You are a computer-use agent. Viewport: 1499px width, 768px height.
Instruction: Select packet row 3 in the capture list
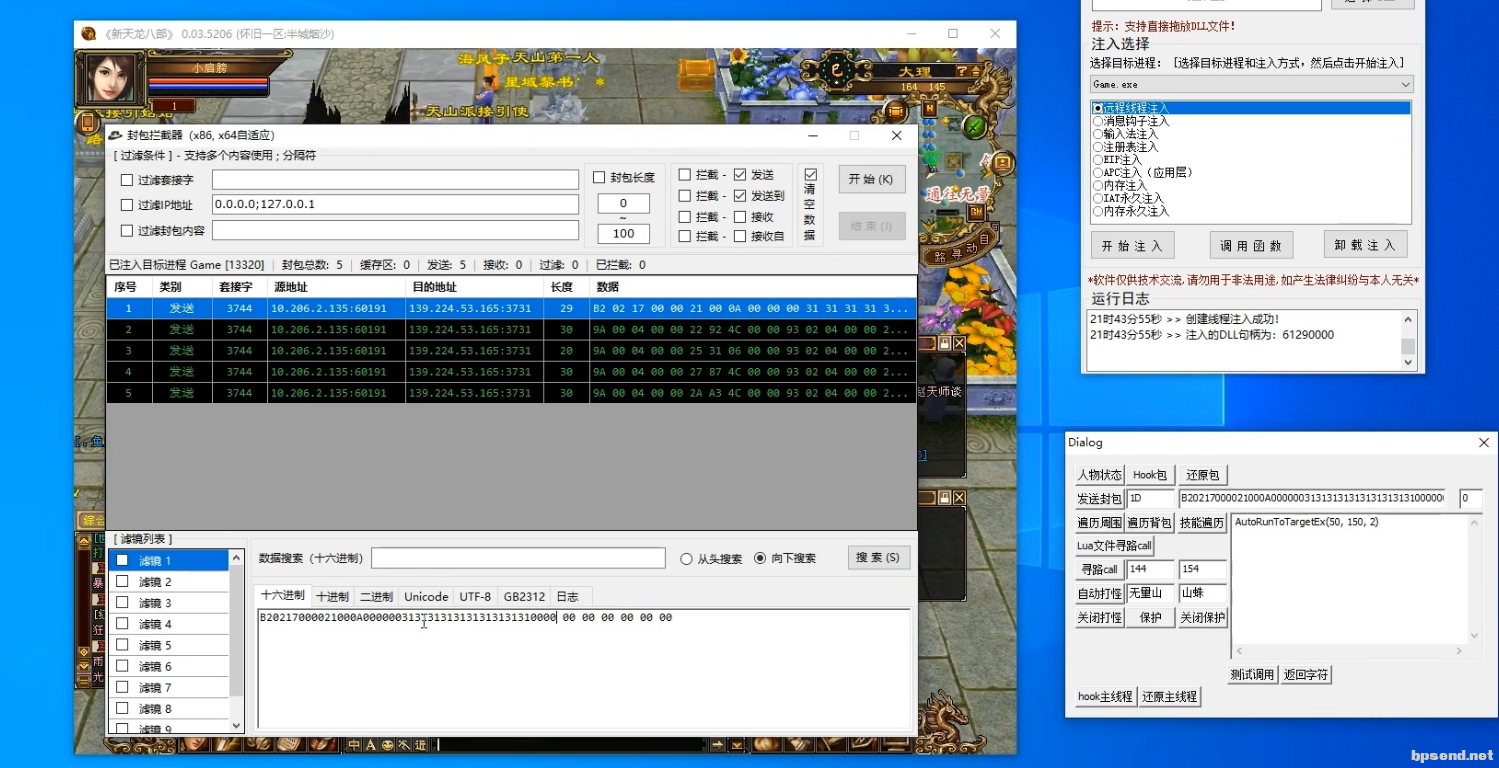pos(511,350)
